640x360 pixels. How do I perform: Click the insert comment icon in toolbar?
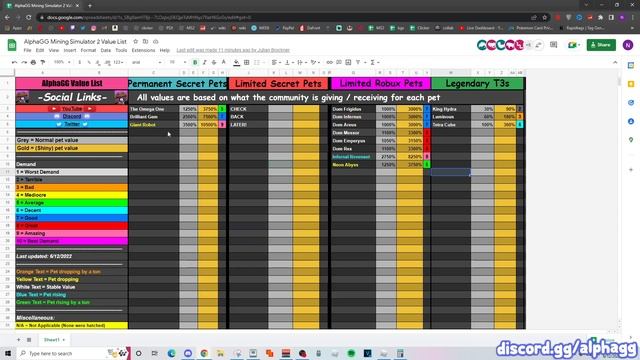[339, 62]
